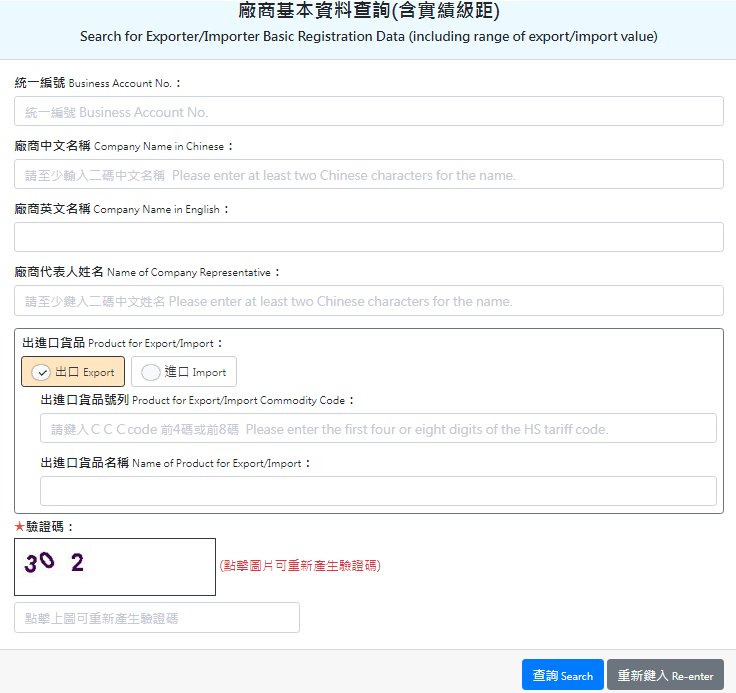The height and width of the screenshot is (693, 736).
Task: Focus the Company Representative name field
Action: [x=368, y=300]
